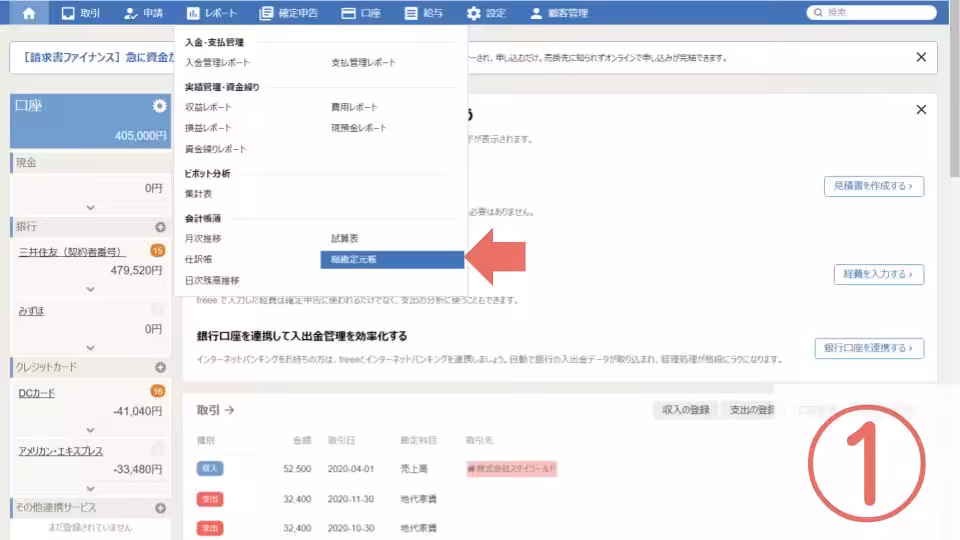Screen dimensions: 960x540
Task: Expand the chevron under 現金 balance
Action: 90,207
